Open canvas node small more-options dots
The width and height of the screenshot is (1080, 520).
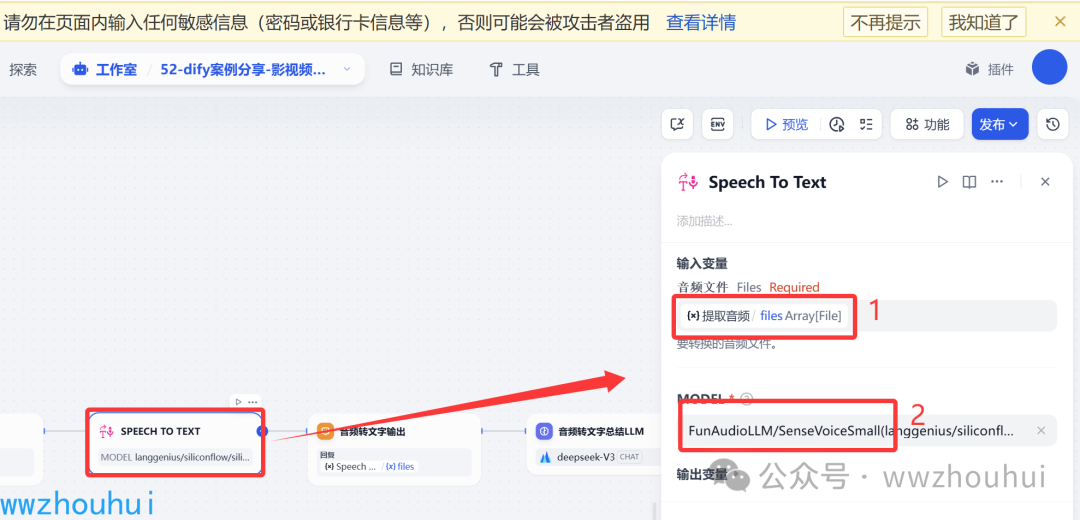point(253,402)
